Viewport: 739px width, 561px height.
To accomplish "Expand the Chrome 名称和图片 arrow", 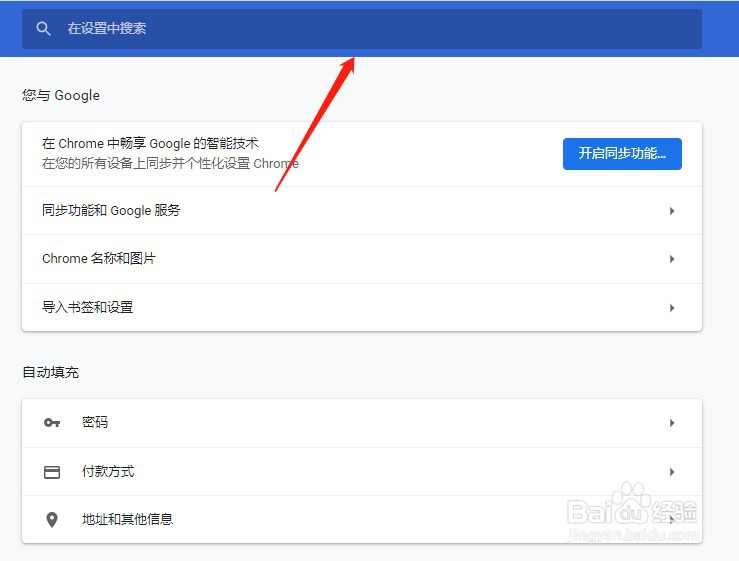I will [672, 259].
